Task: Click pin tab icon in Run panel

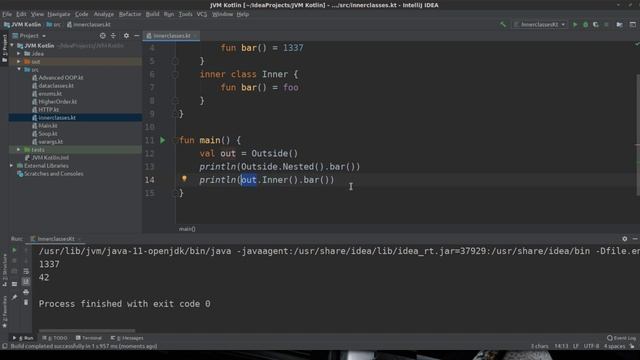Action: (14, 297)
